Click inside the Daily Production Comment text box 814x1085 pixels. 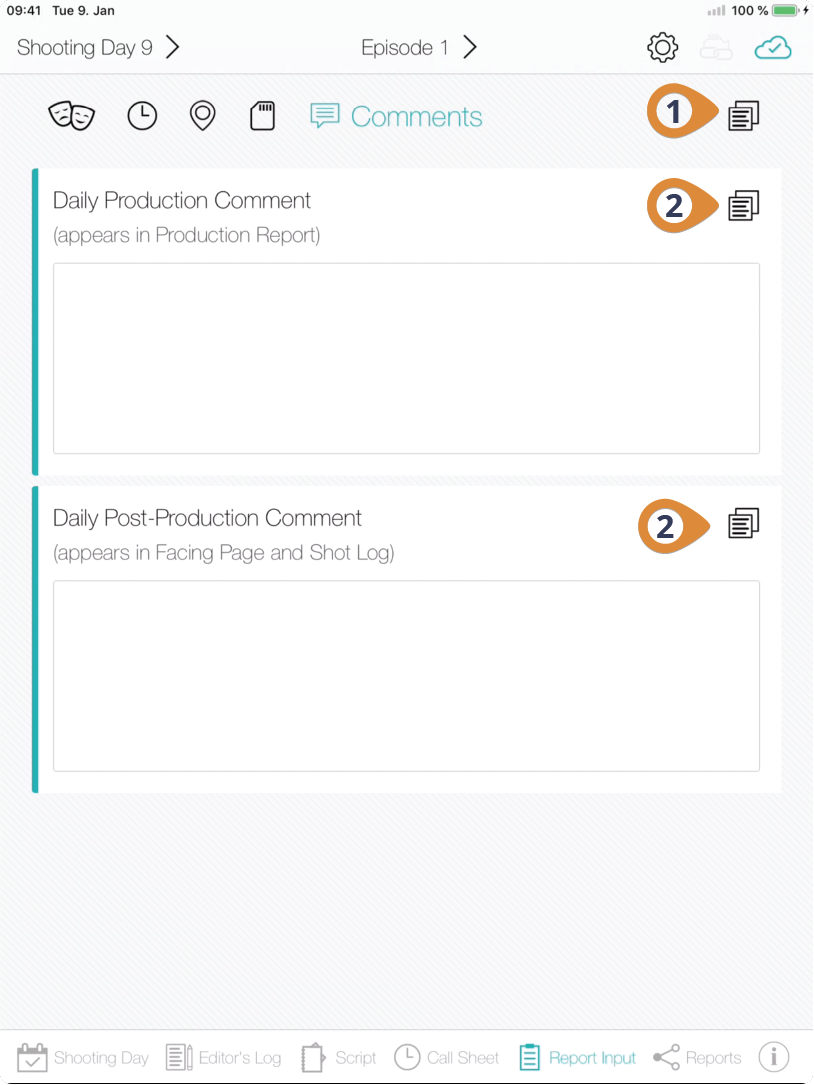tap(406, 358)
